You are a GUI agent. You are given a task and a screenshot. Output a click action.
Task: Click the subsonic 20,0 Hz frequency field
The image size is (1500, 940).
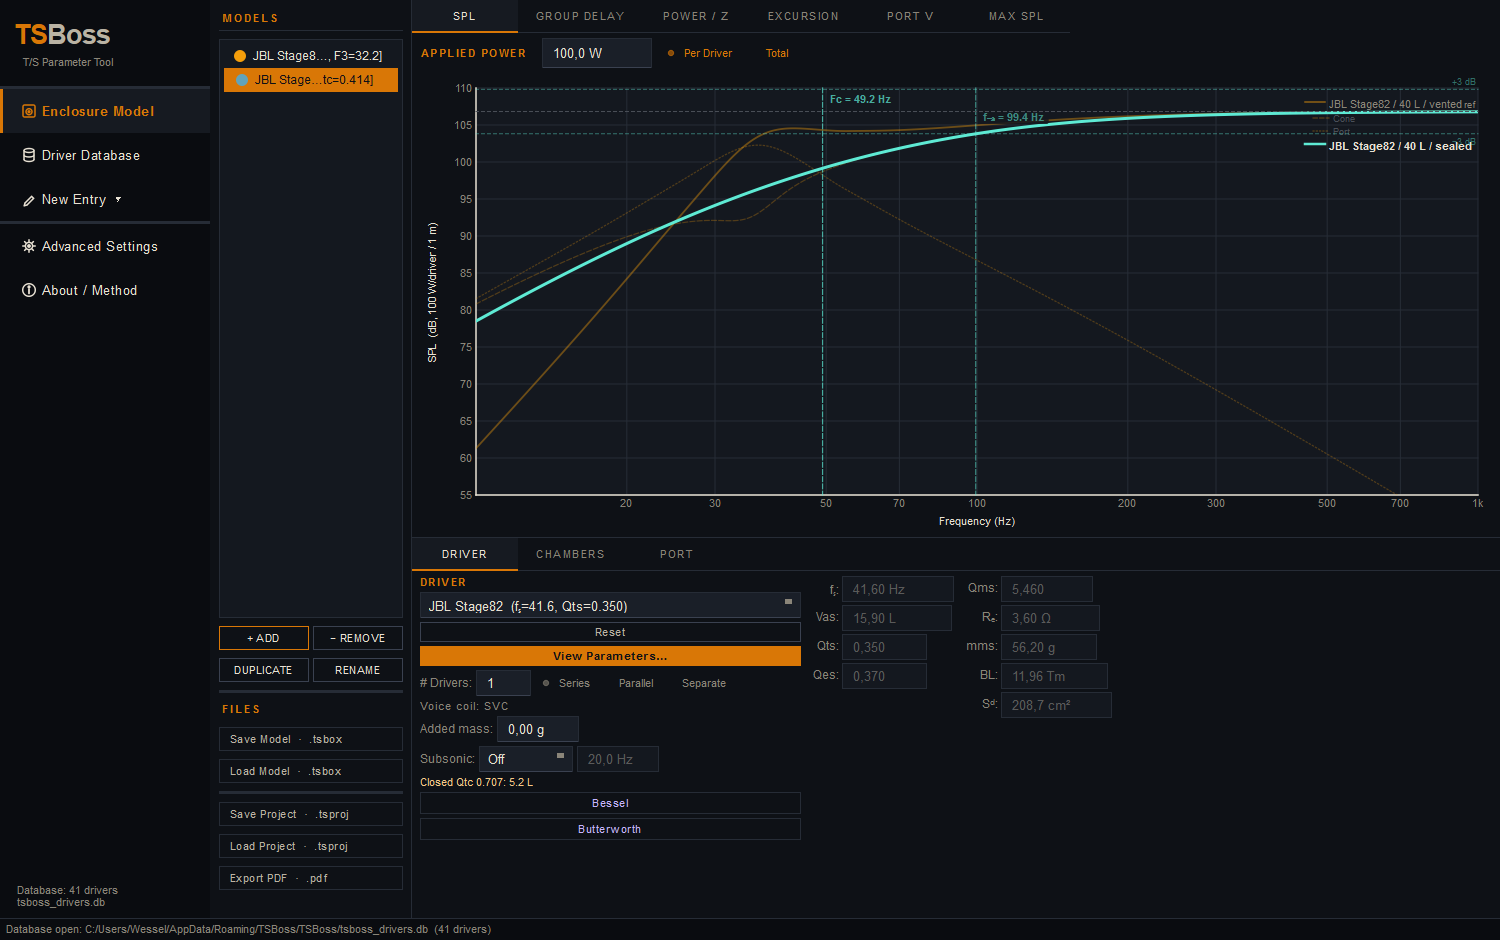coord(618,759)
